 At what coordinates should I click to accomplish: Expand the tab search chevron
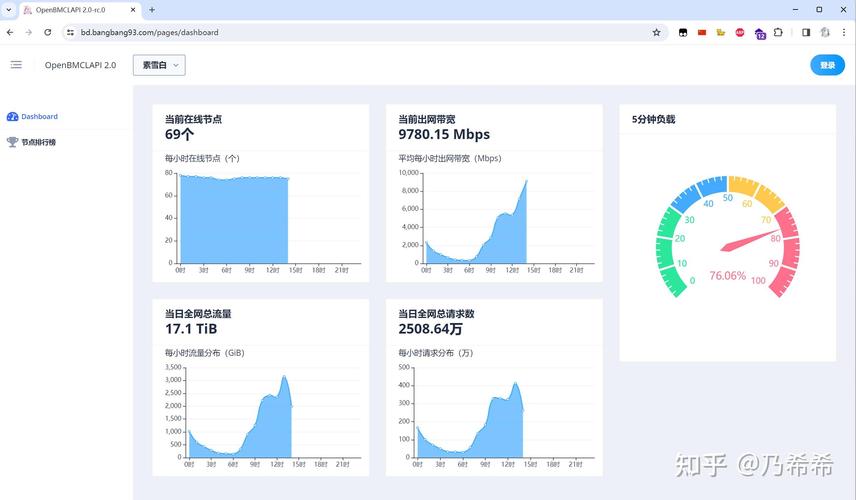pyautogui.click(x=10, y=10)
